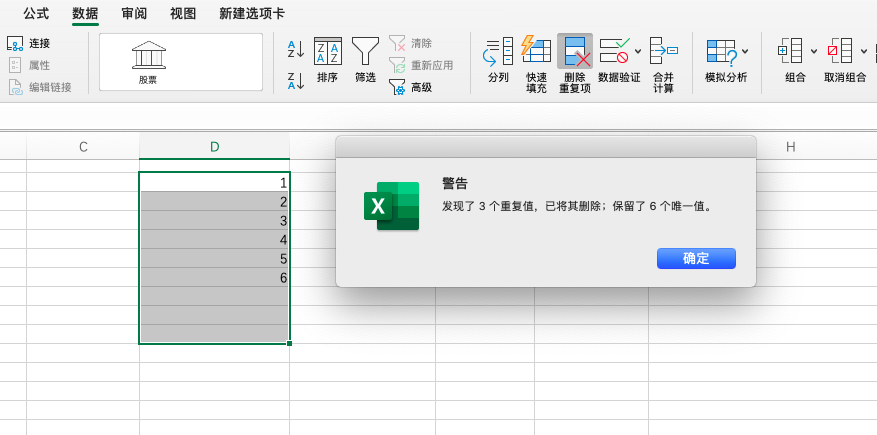Sort ascending A to Z

point(296,49)
